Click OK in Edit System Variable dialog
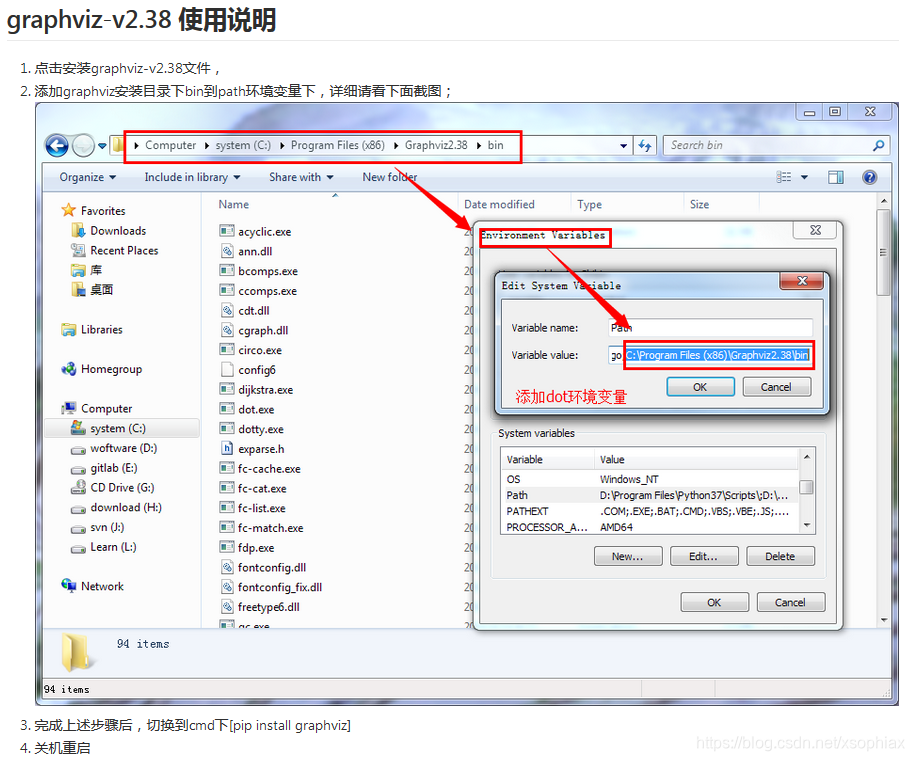The width and height of the screenshot is (914, 761). [x=700, y=387]
